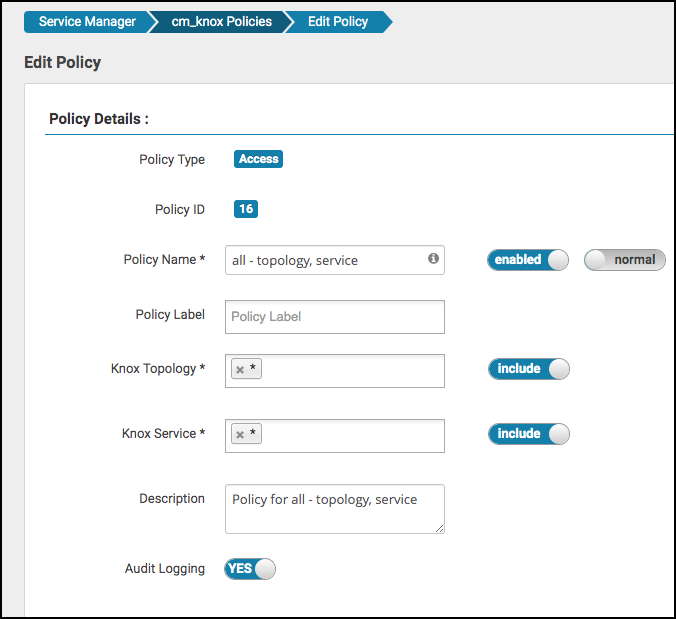Click the Policy Details section header
Viewport: 676px width, 619px height.
98,119
